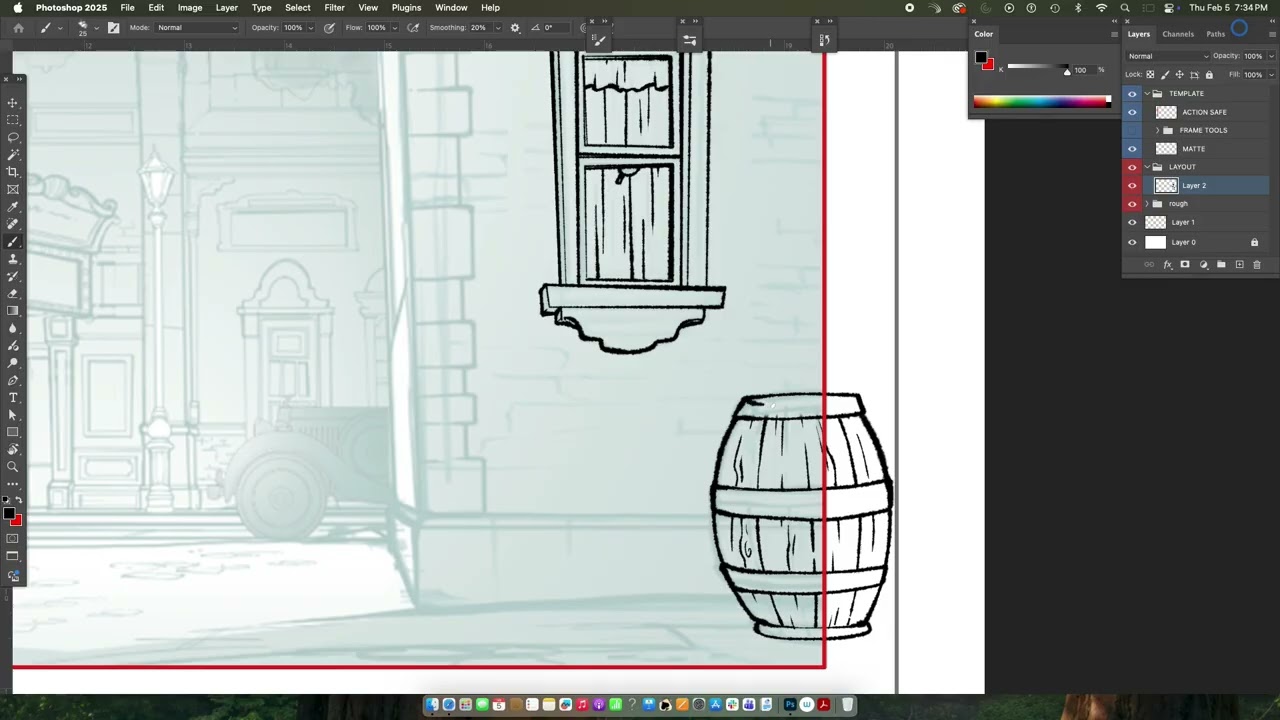Select the Frame tool
Viewport: 1280px width, 720px height.
click(x=13, y=189)
